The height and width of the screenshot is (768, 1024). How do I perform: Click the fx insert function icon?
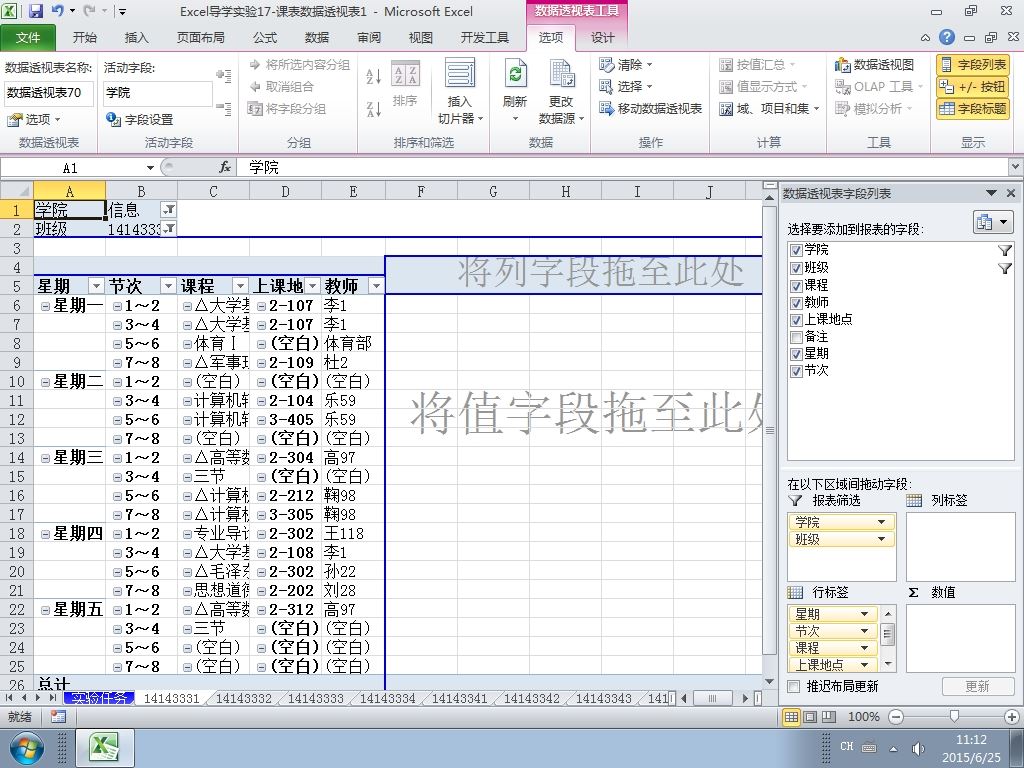[225, 168]
